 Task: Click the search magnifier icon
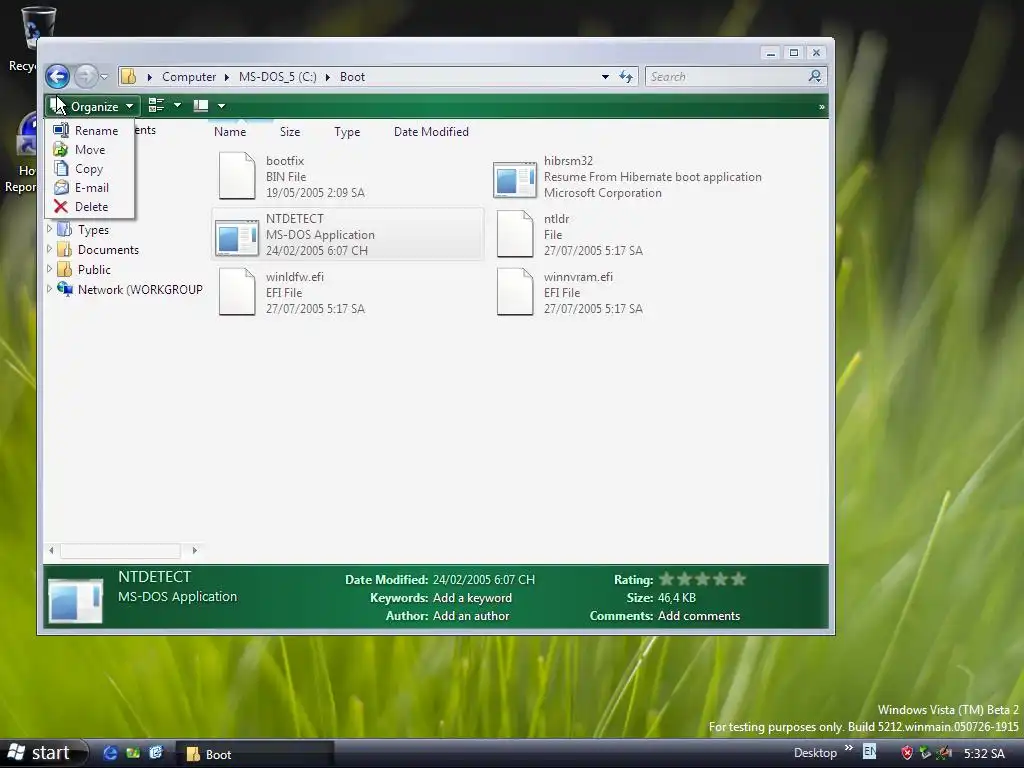814,76
